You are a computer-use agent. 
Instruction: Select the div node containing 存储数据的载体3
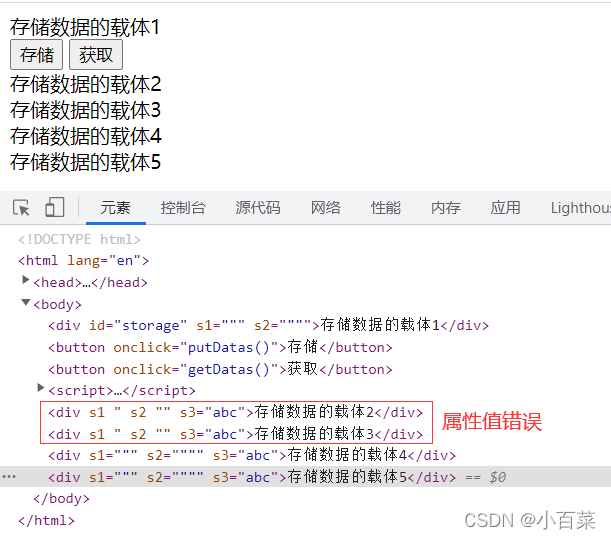click(x=235, y=434)
